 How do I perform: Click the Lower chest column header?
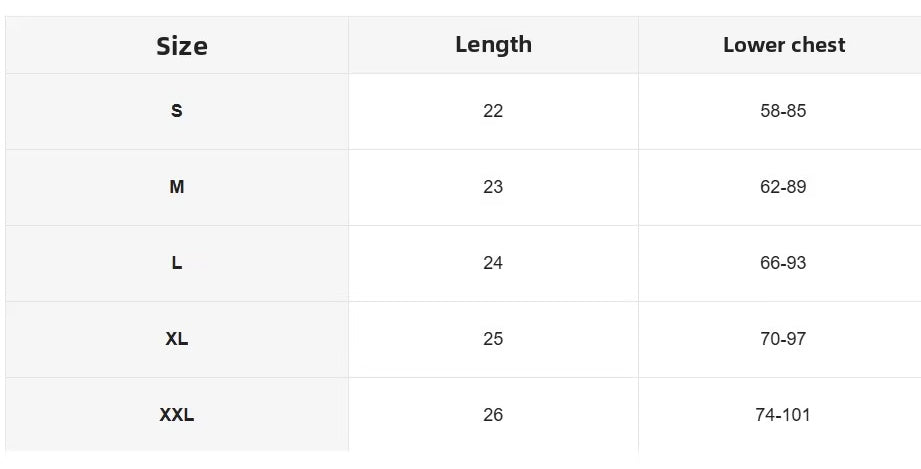(x=783, y=45)
